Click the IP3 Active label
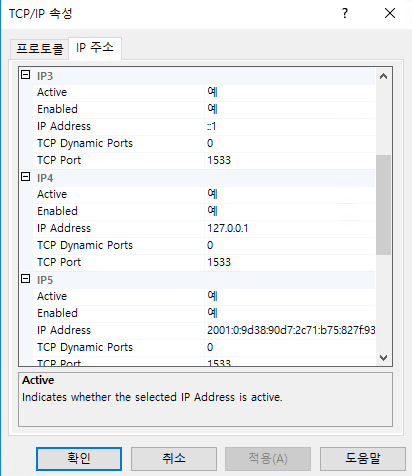 tap(52, 92)
